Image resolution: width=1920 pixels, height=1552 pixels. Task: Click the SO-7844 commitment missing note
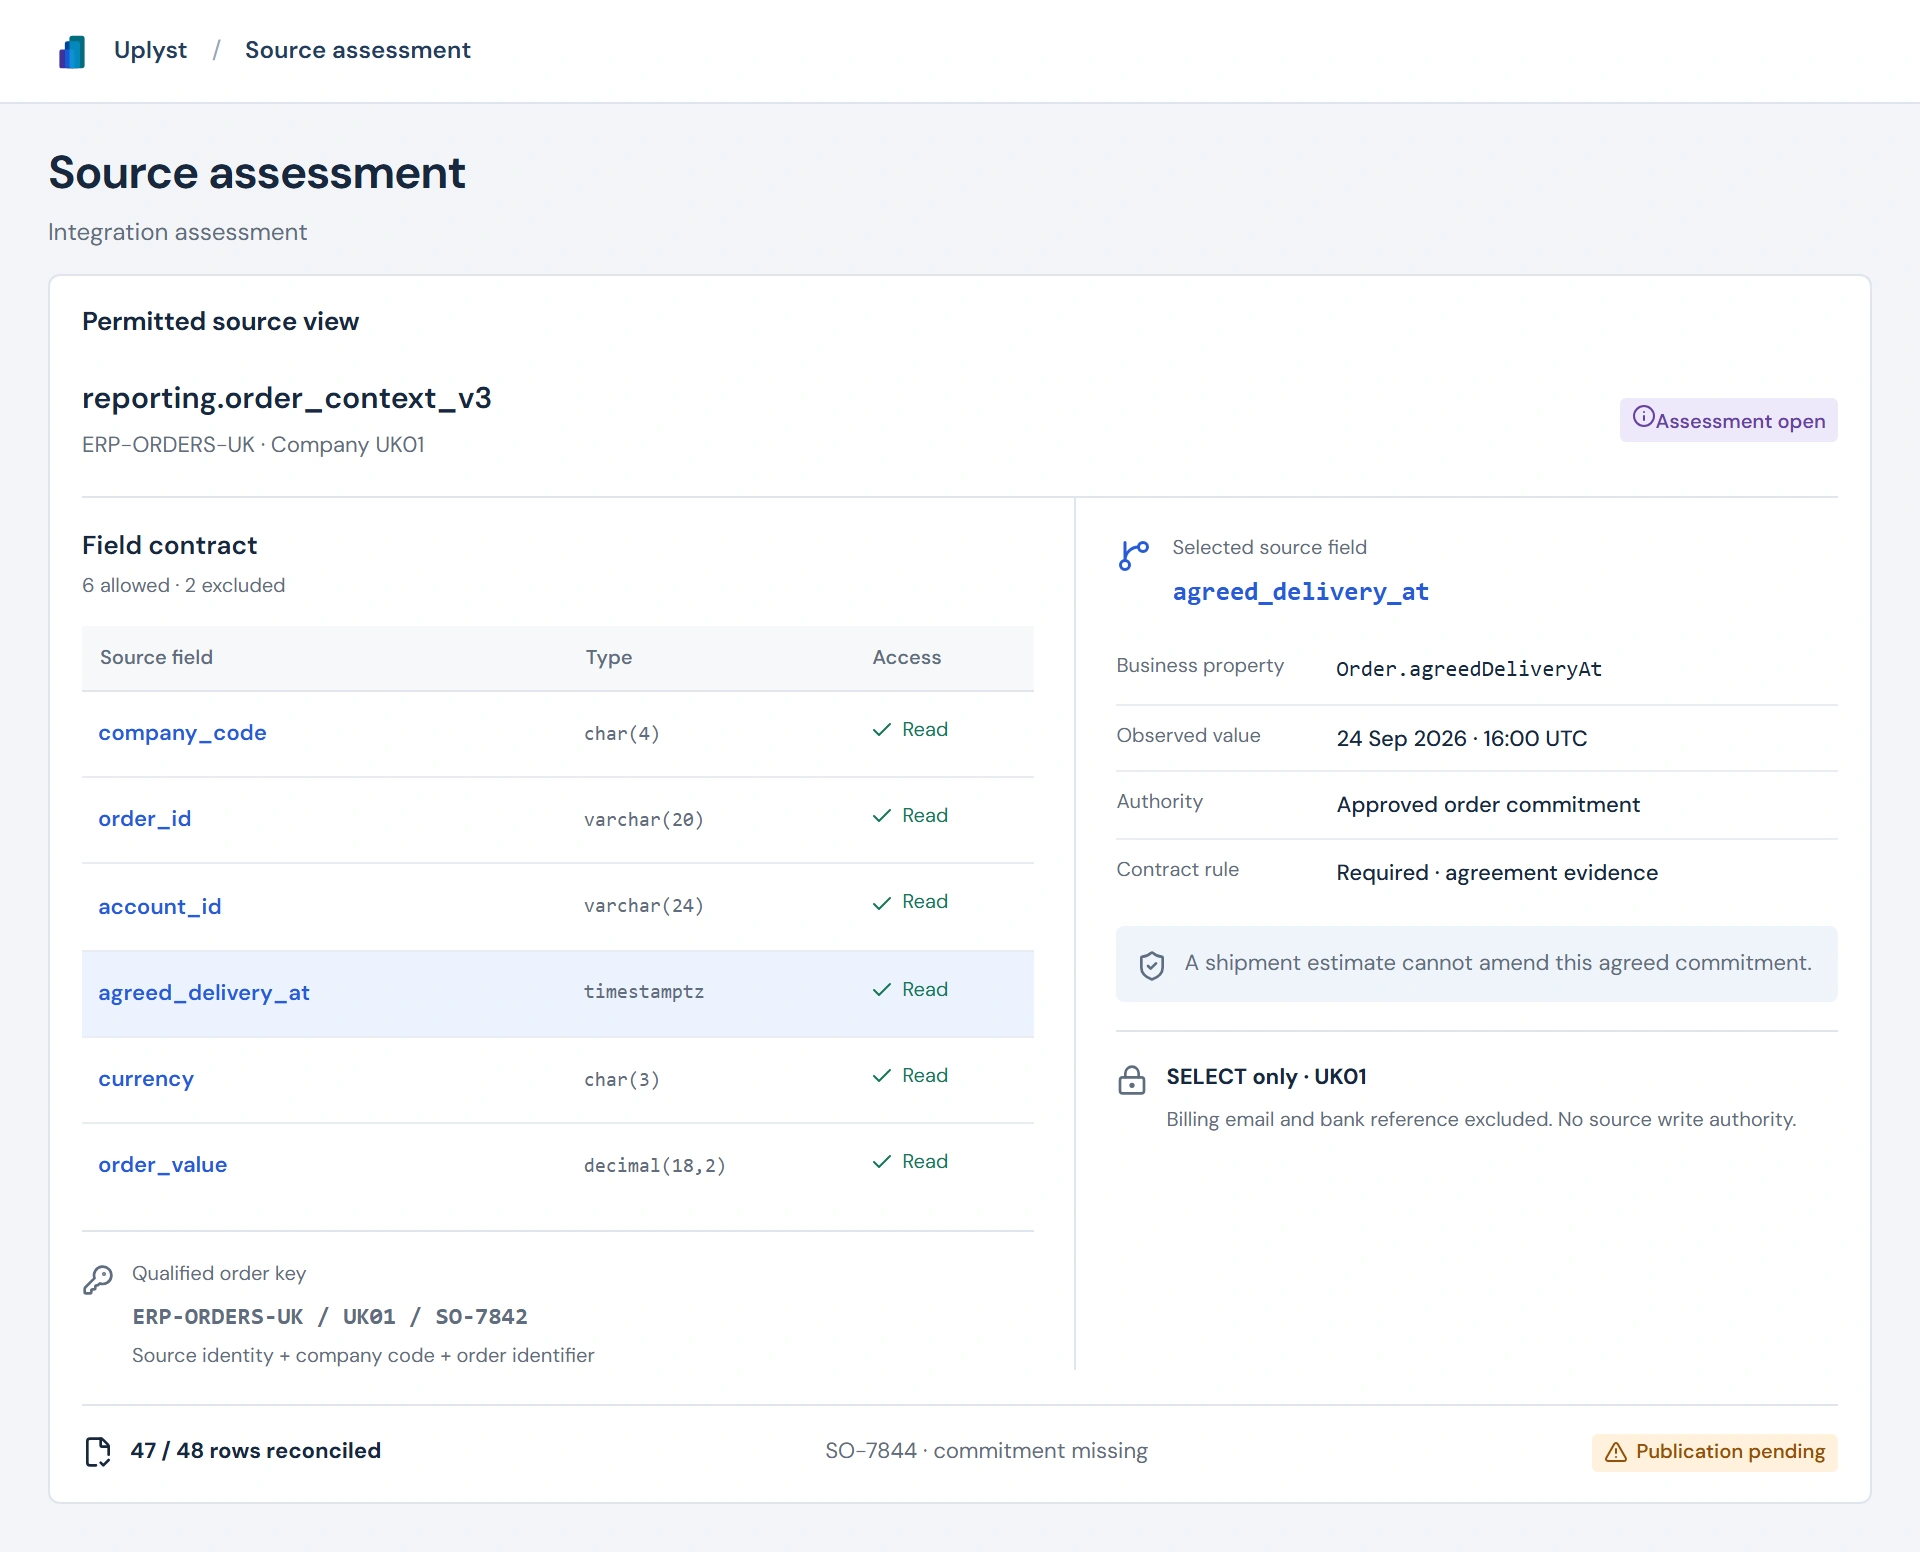tap(986, 1451)
